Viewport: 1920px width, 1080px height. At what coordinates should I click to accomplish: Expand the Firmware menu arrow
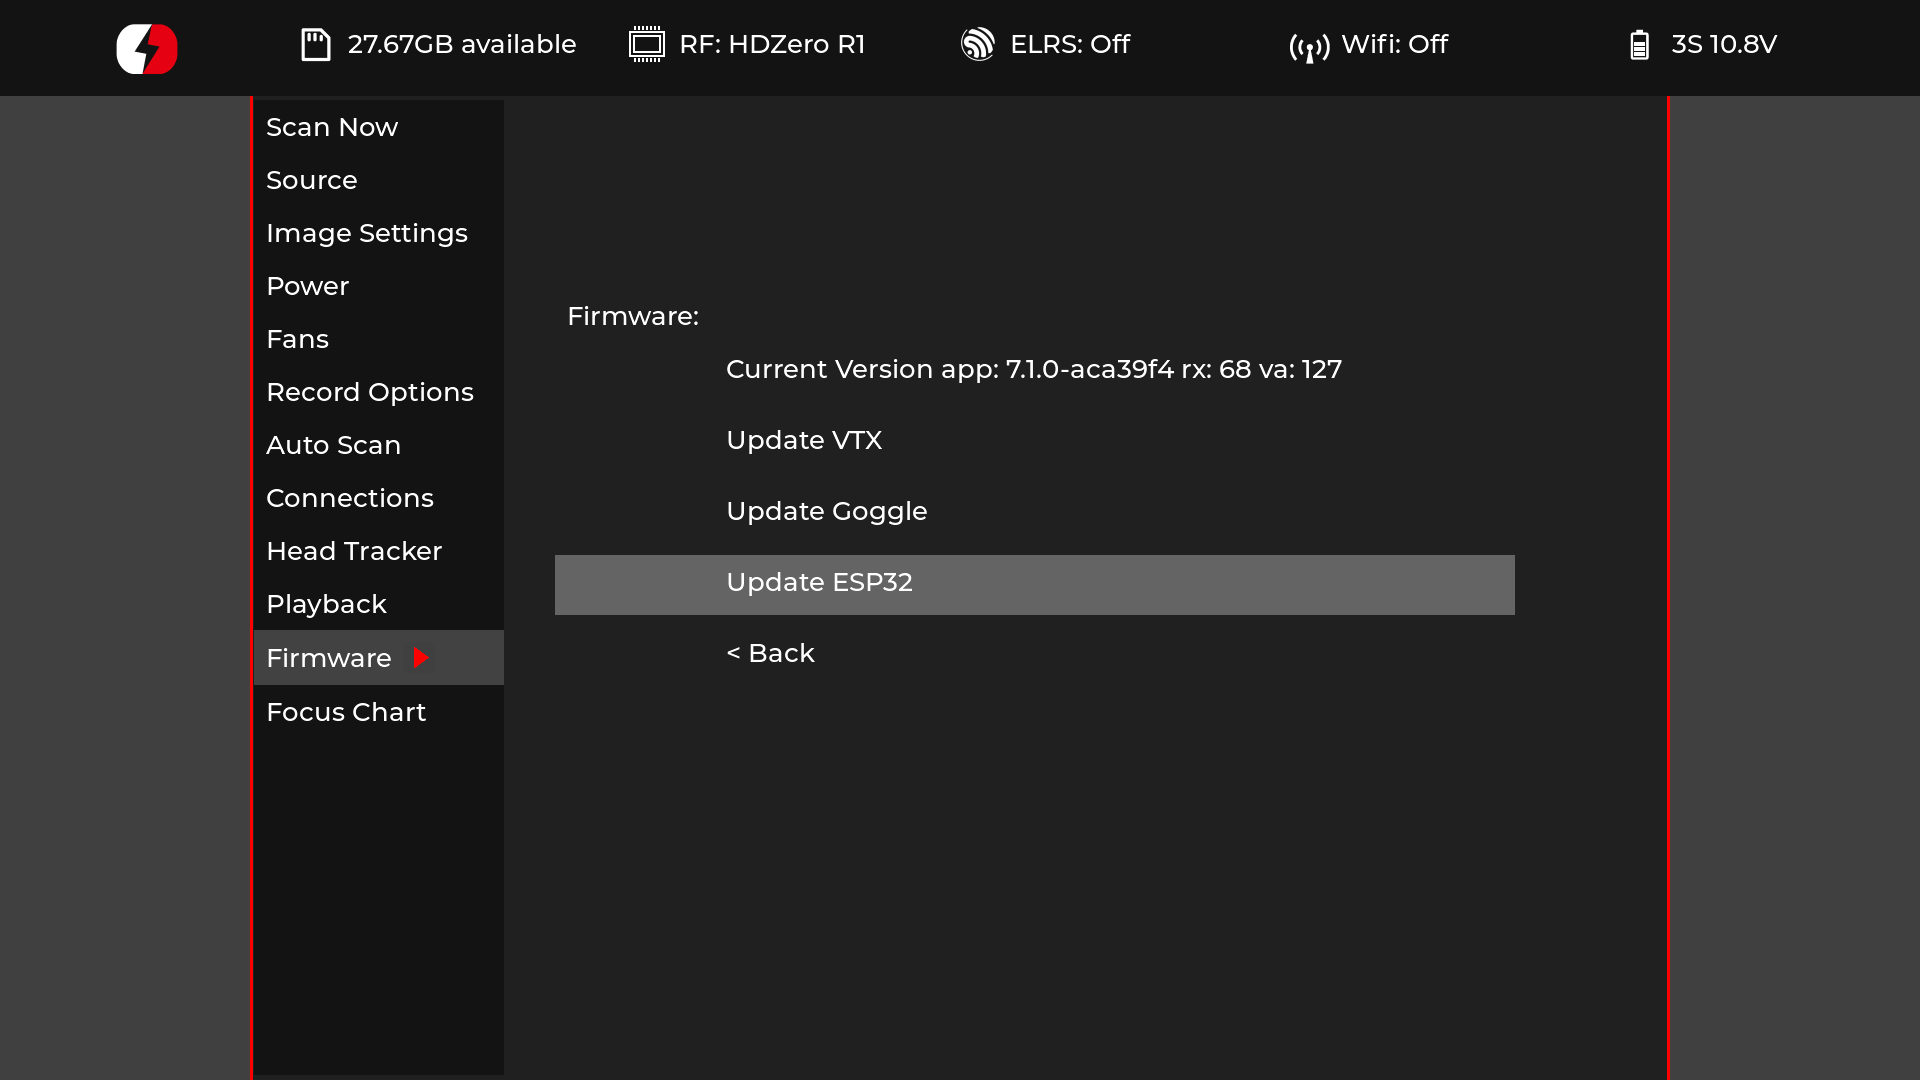point(422,657)
